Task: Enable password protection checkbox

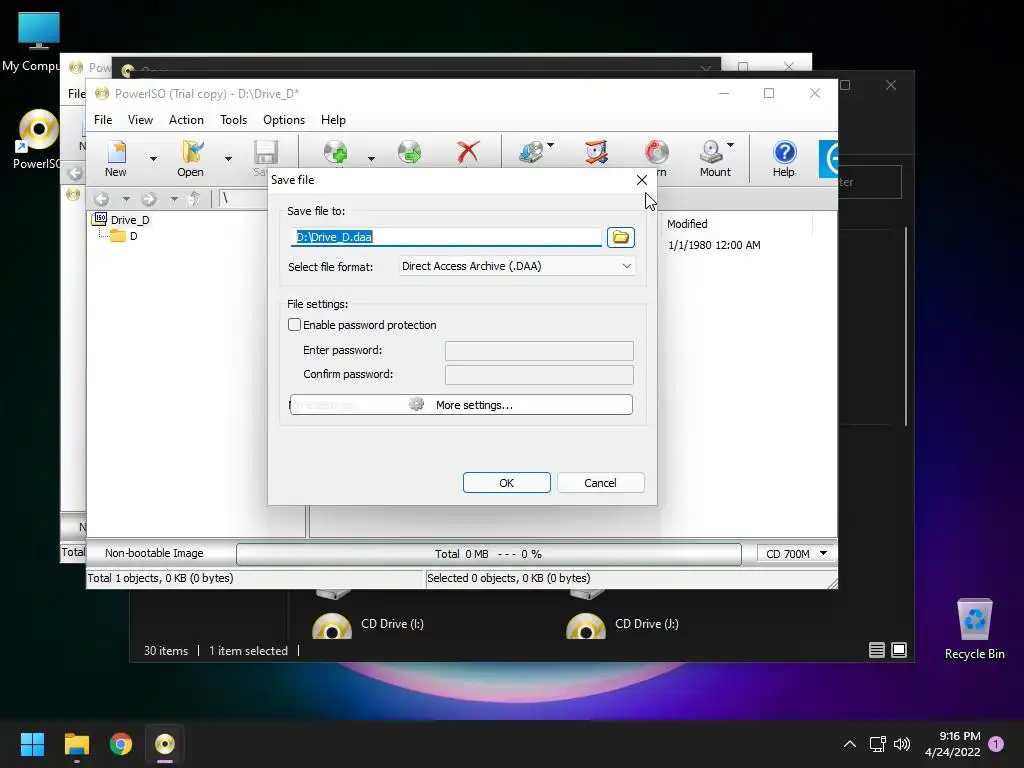Action: tap(295, 325)
